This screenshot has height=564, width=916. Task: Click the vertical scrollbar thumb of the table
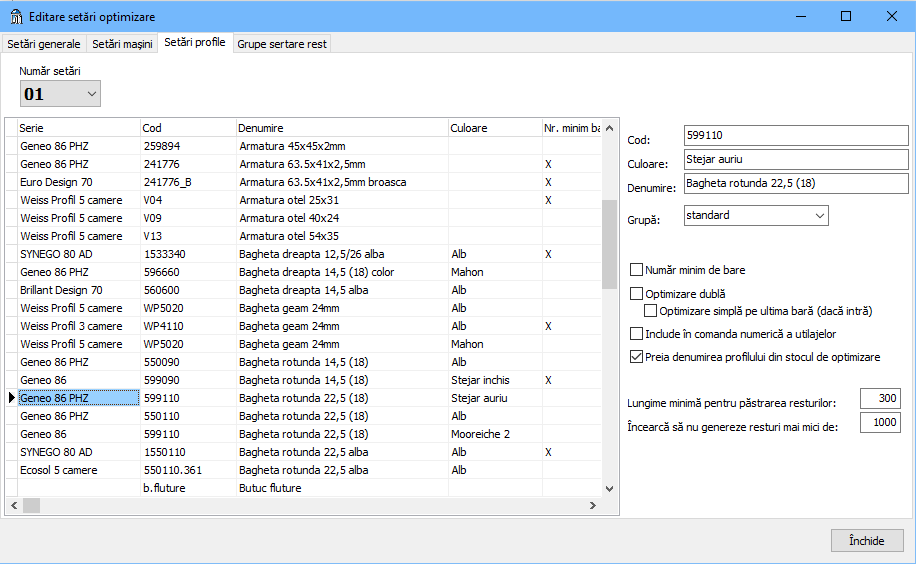609,244
